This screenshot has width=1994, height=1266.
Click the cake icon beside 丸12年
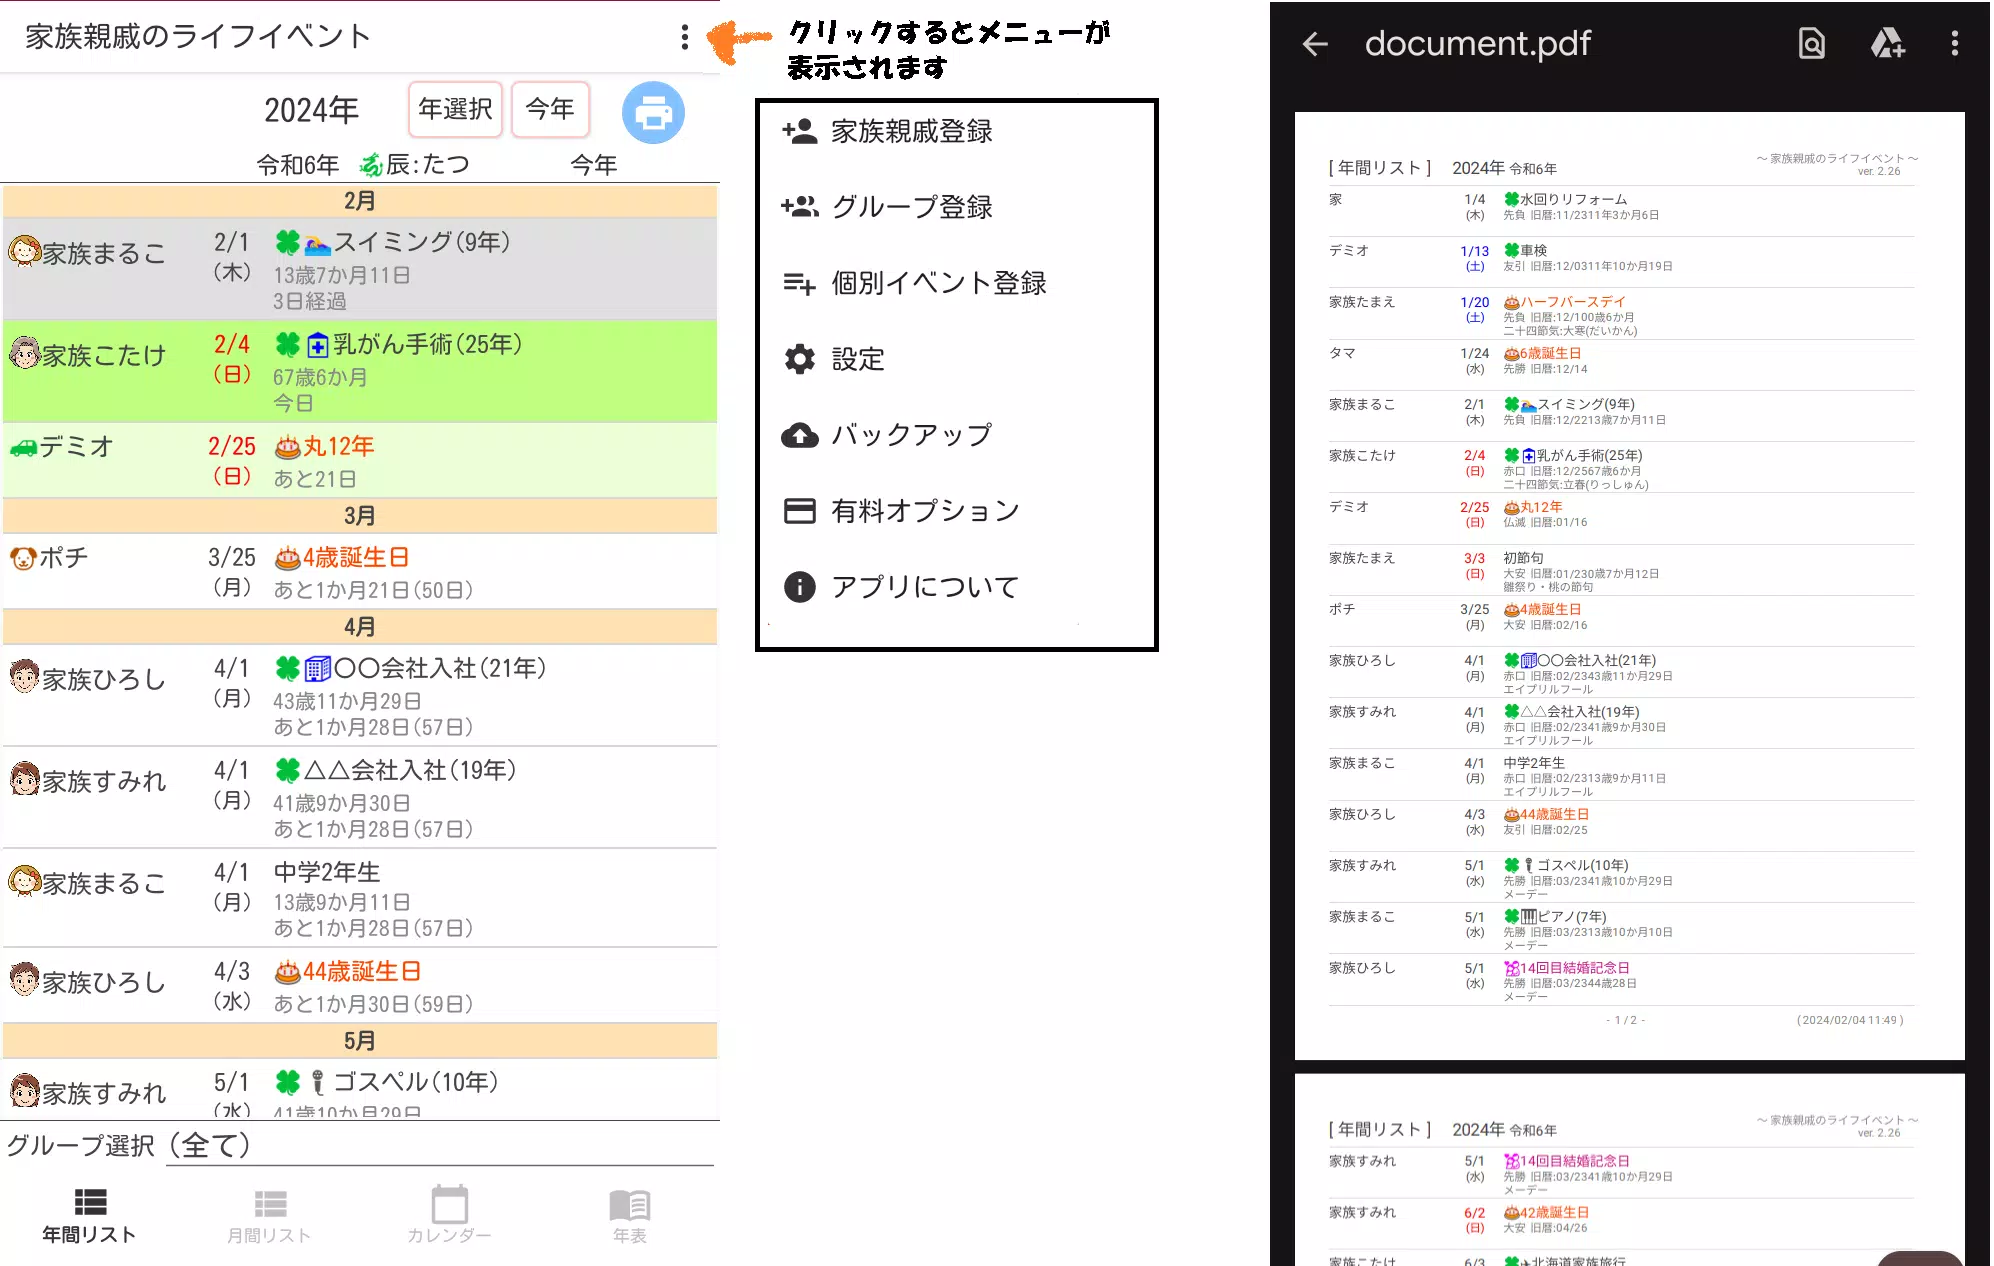click(287, 447)
